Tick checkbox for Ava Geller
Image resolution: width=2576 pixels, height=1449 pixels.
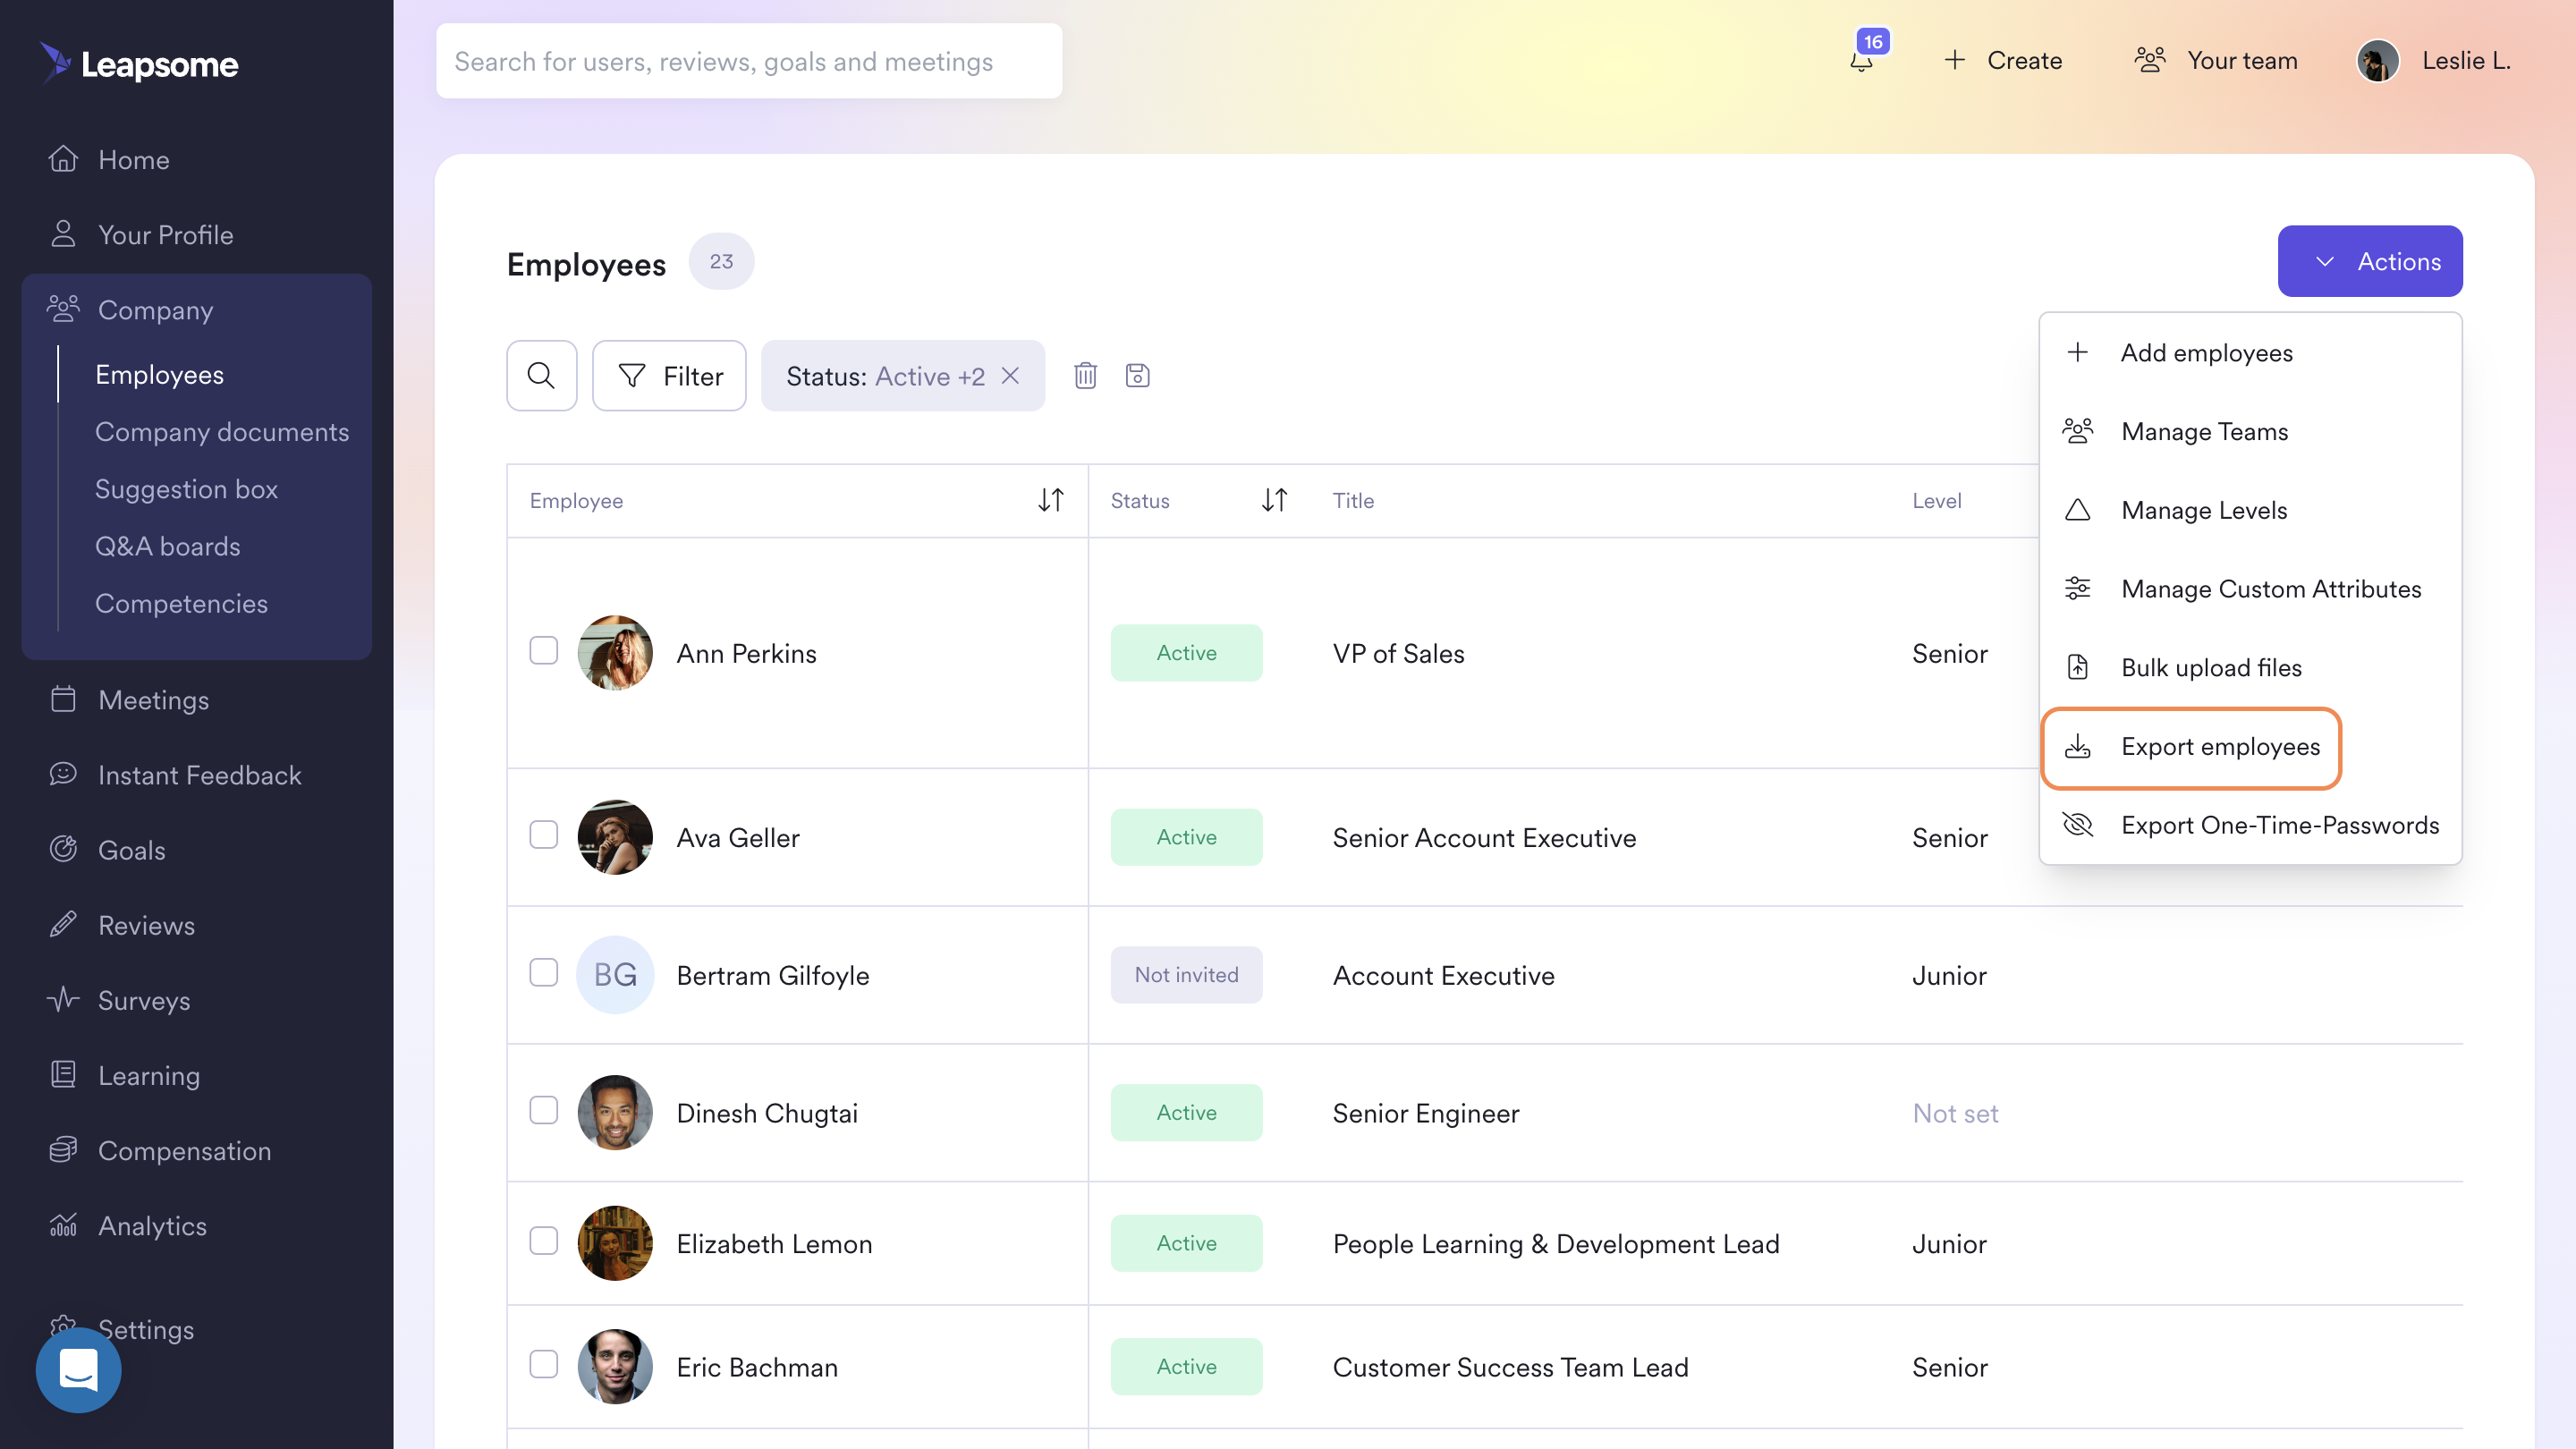pos(543,835)
